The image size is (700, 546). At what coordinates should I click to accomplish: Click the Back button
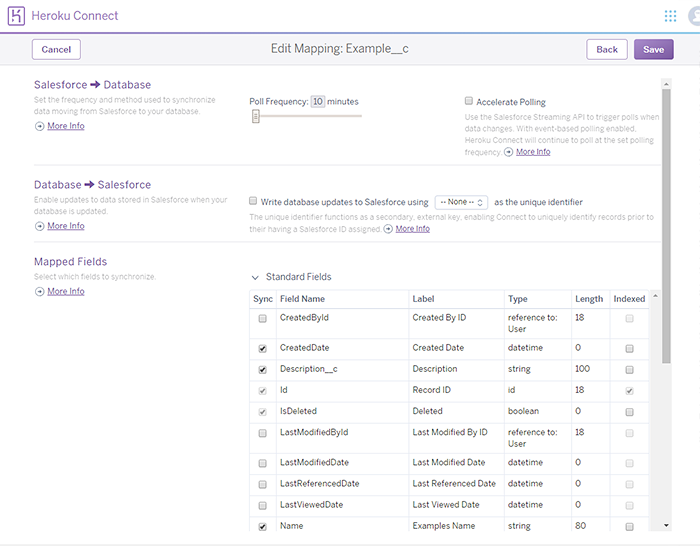pyautogui.click(x=607, y=50)
